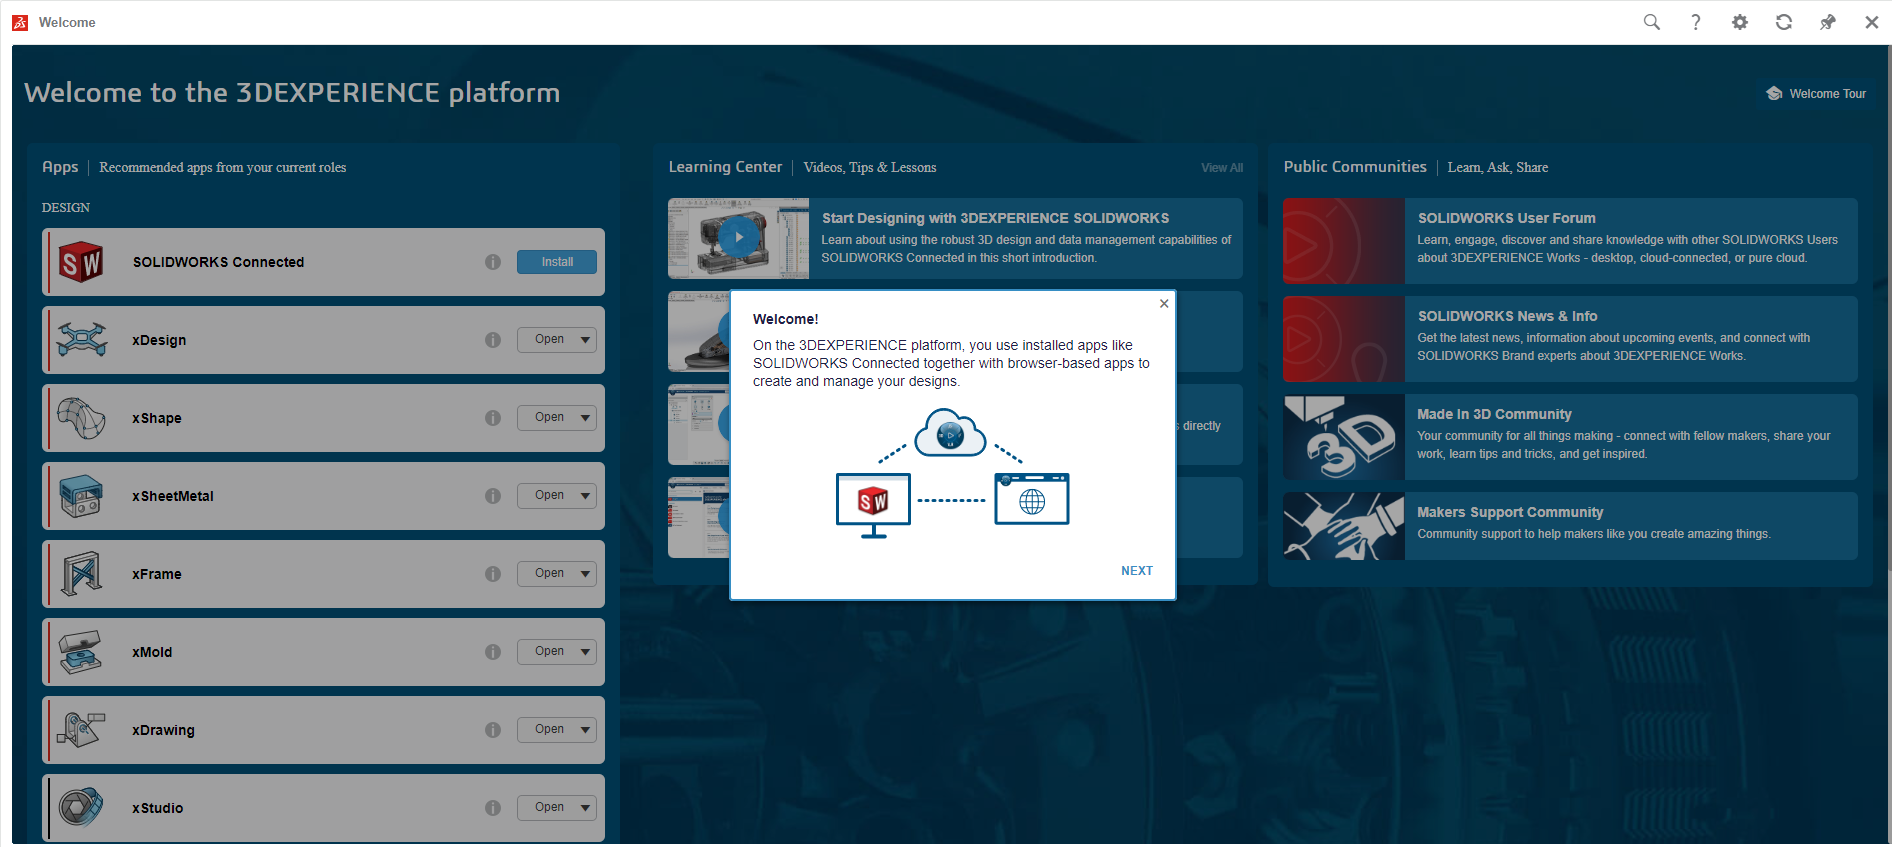This screenshot has height=847, width=1892.
Task: Start the Welcome Tour
Action: coord(1816,94)
